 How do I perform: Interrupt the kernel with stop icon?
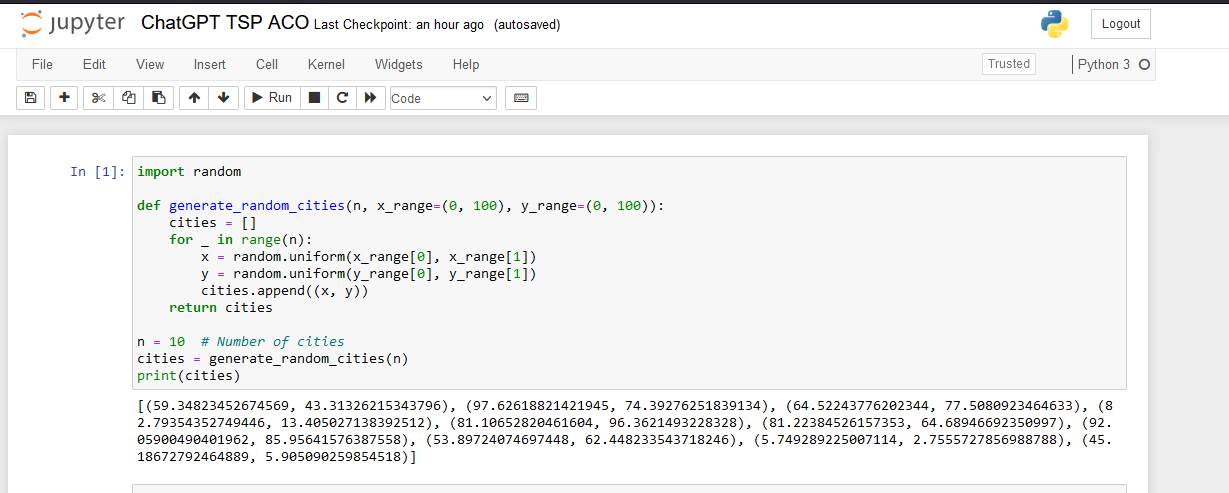click(314, 98)
